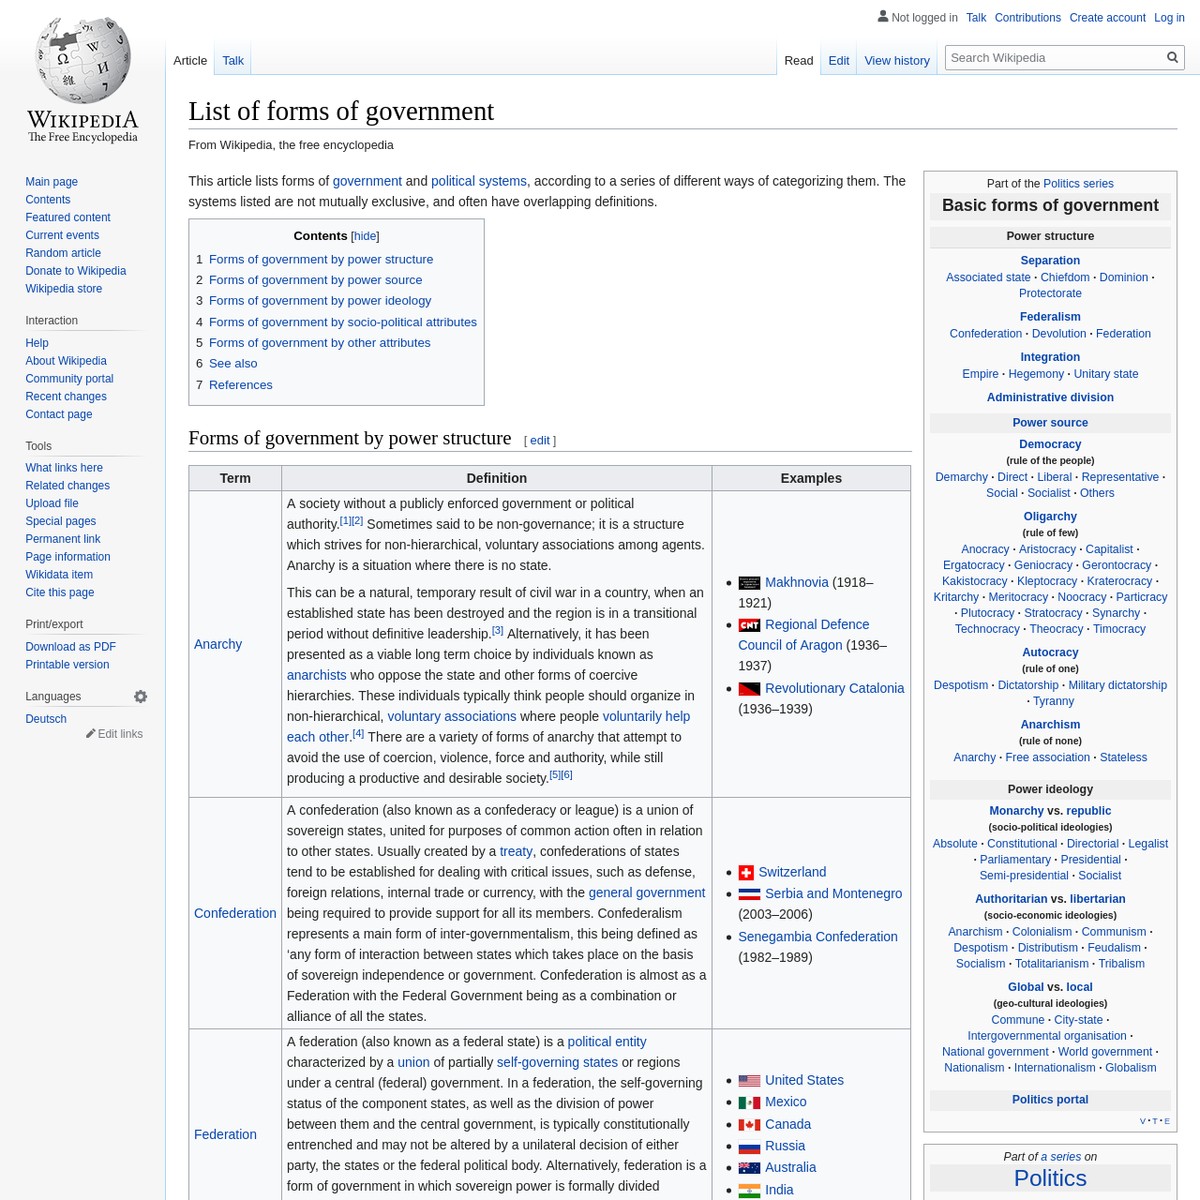Click the V template view link
This screenshot has width=1200, height=1200.
pos(1143,1121)
